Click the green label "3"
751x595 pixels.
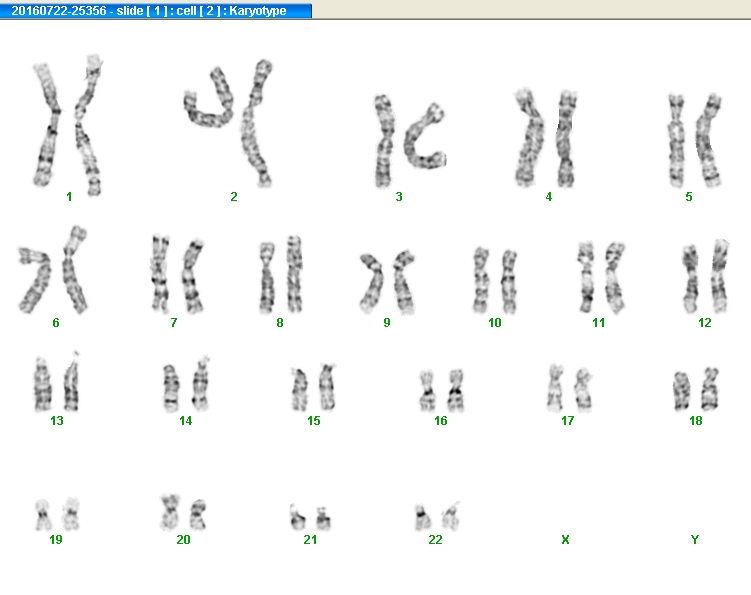click(x=399, y=197)
